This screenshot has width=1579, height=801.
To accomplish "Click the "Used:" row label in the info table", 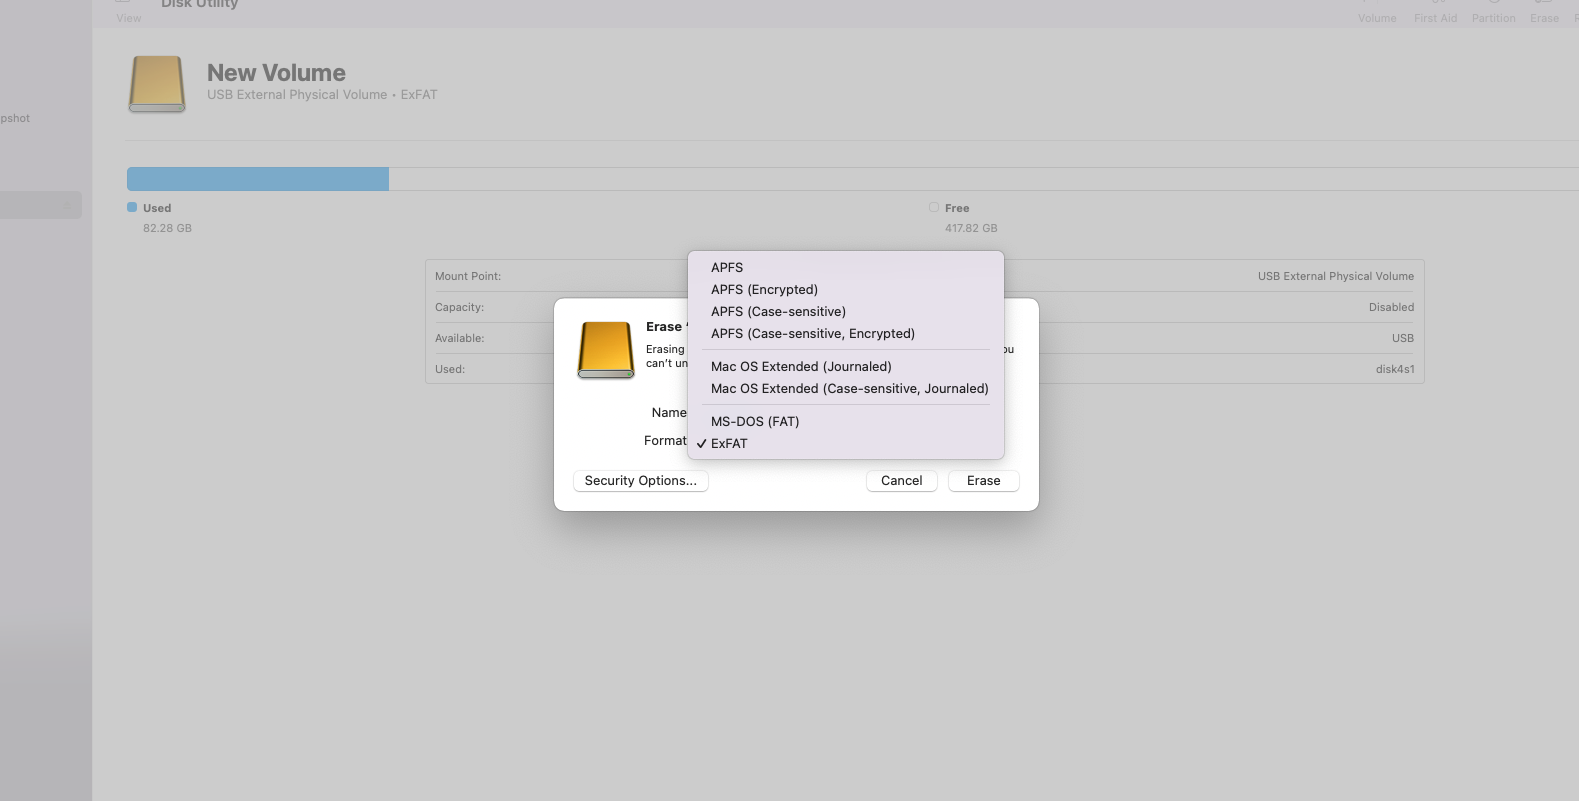I will point(450,369).
